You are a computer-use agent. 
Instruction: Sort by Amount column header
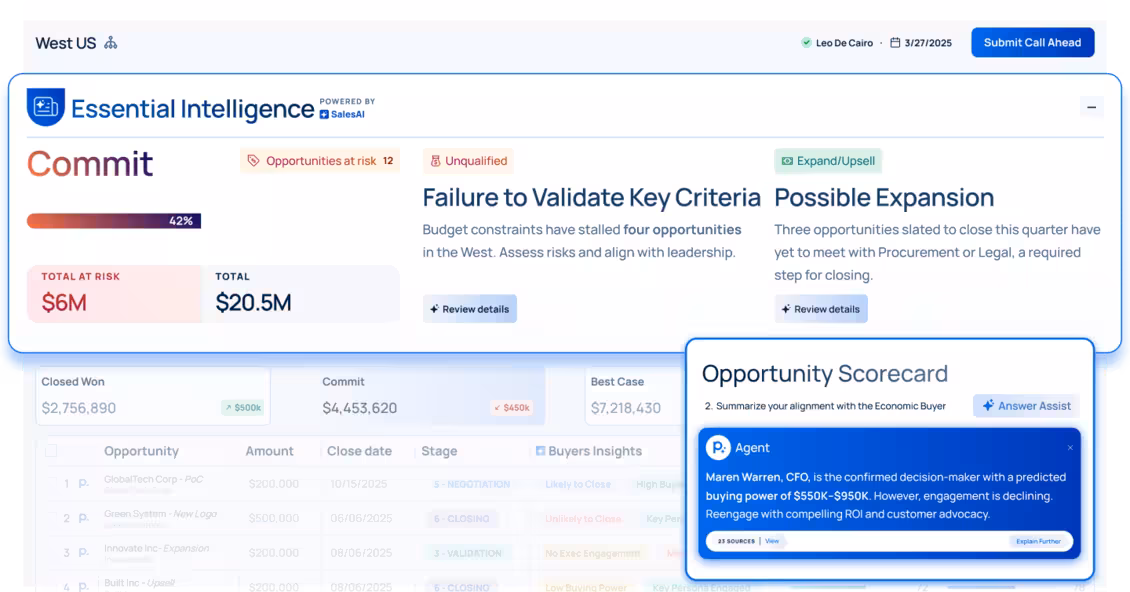[270, 451]
